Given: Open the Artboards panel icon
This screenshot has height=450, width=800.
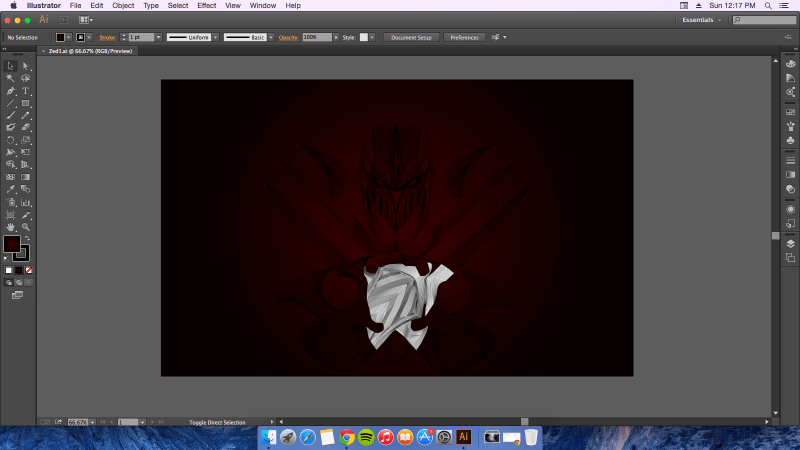Looking at the screenshot, I should click(x=790, y=258).
